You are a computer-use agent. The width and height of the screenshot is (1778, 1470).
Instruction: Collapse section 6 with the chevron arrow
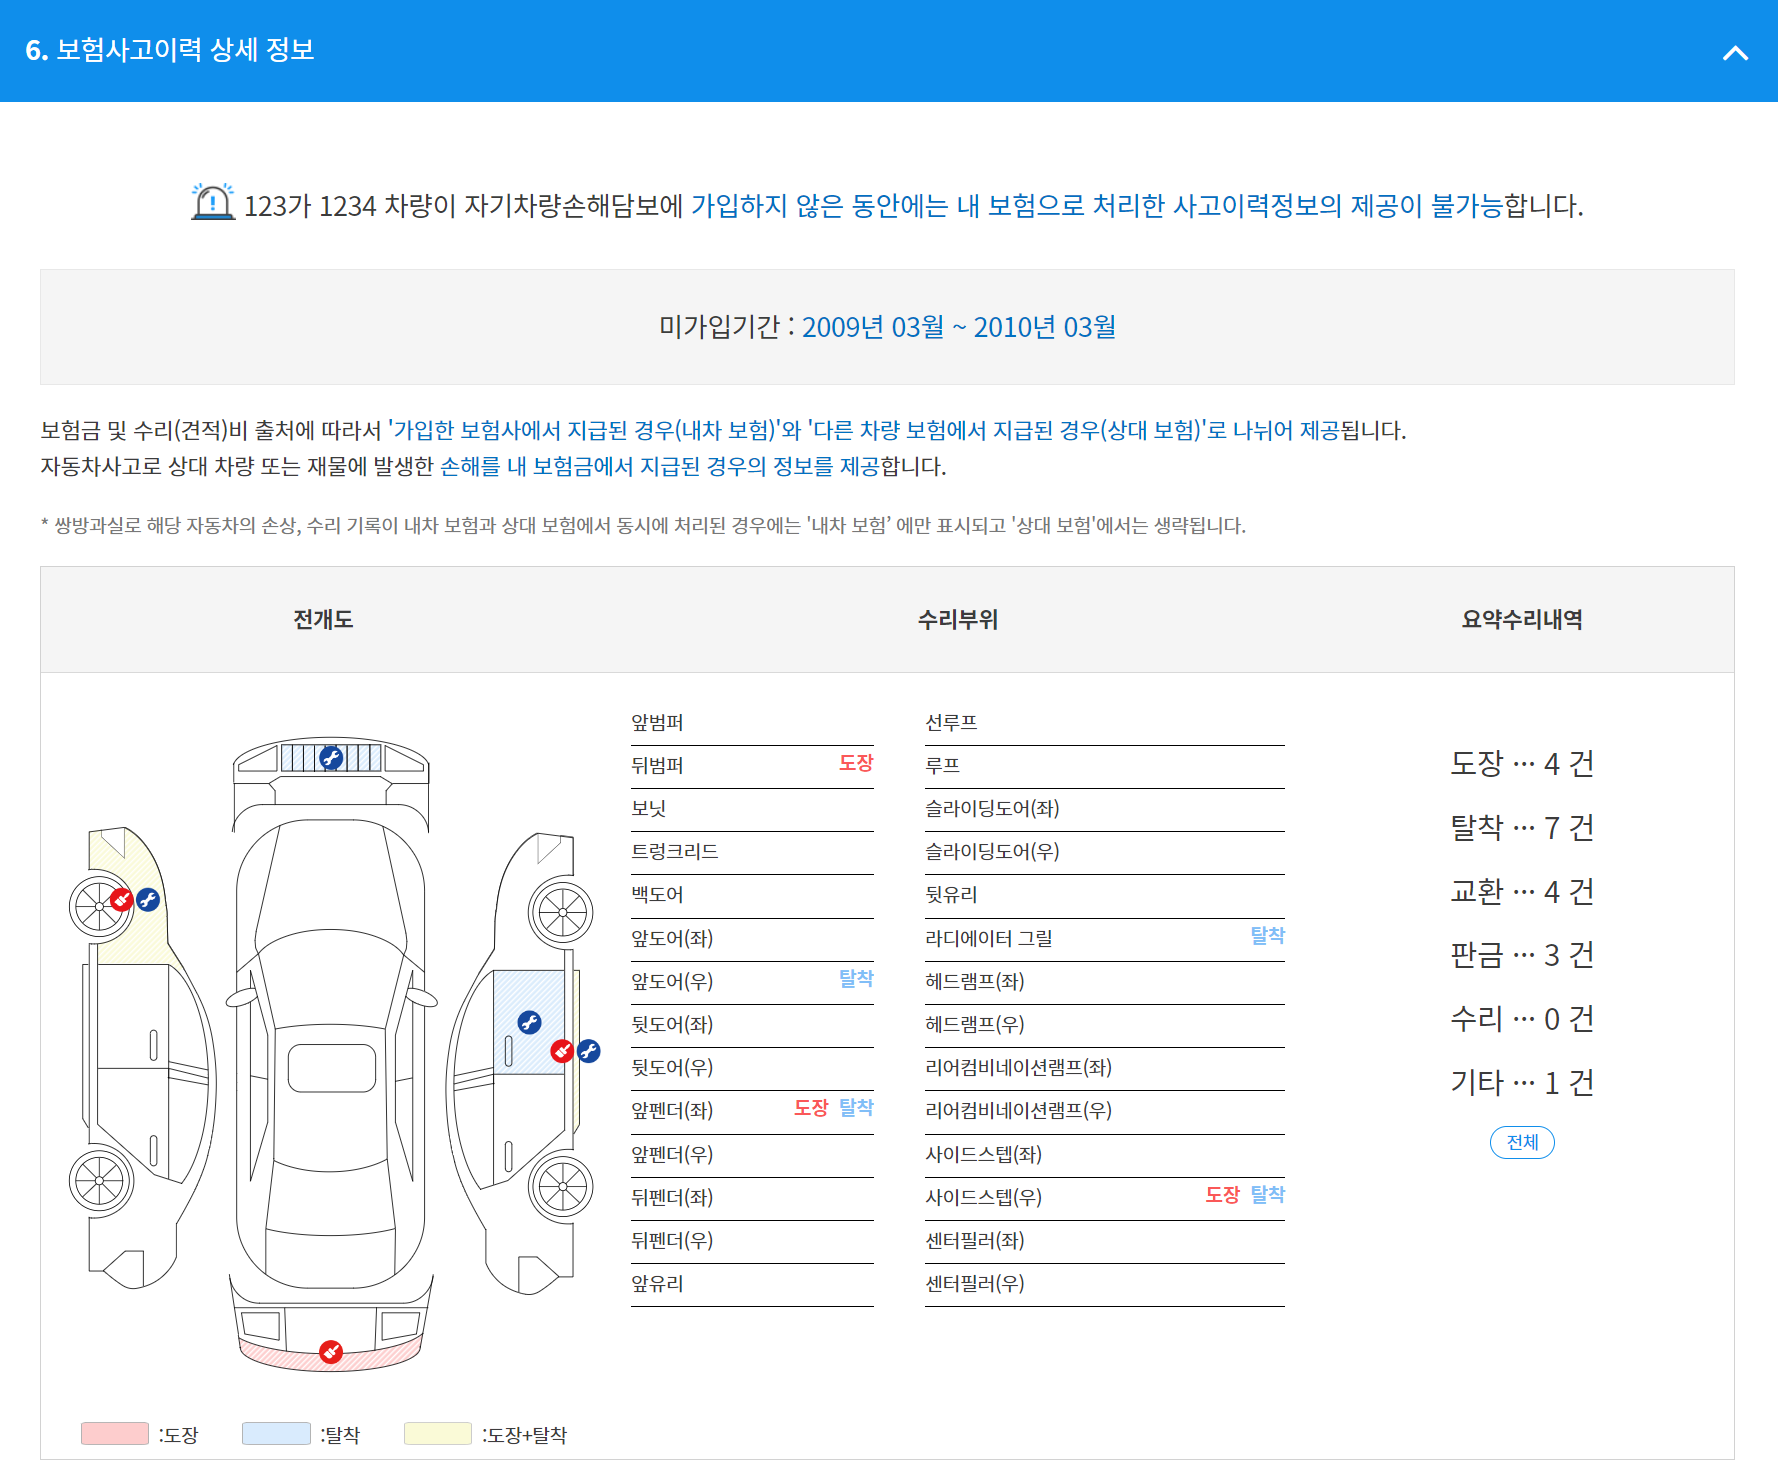pyautogui.click(x=1734, y=52)
